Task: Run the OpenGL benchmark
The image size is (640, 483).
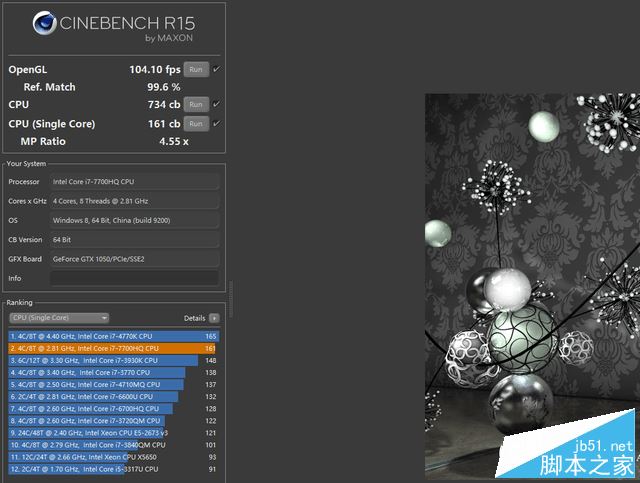Action: (196, 69)
